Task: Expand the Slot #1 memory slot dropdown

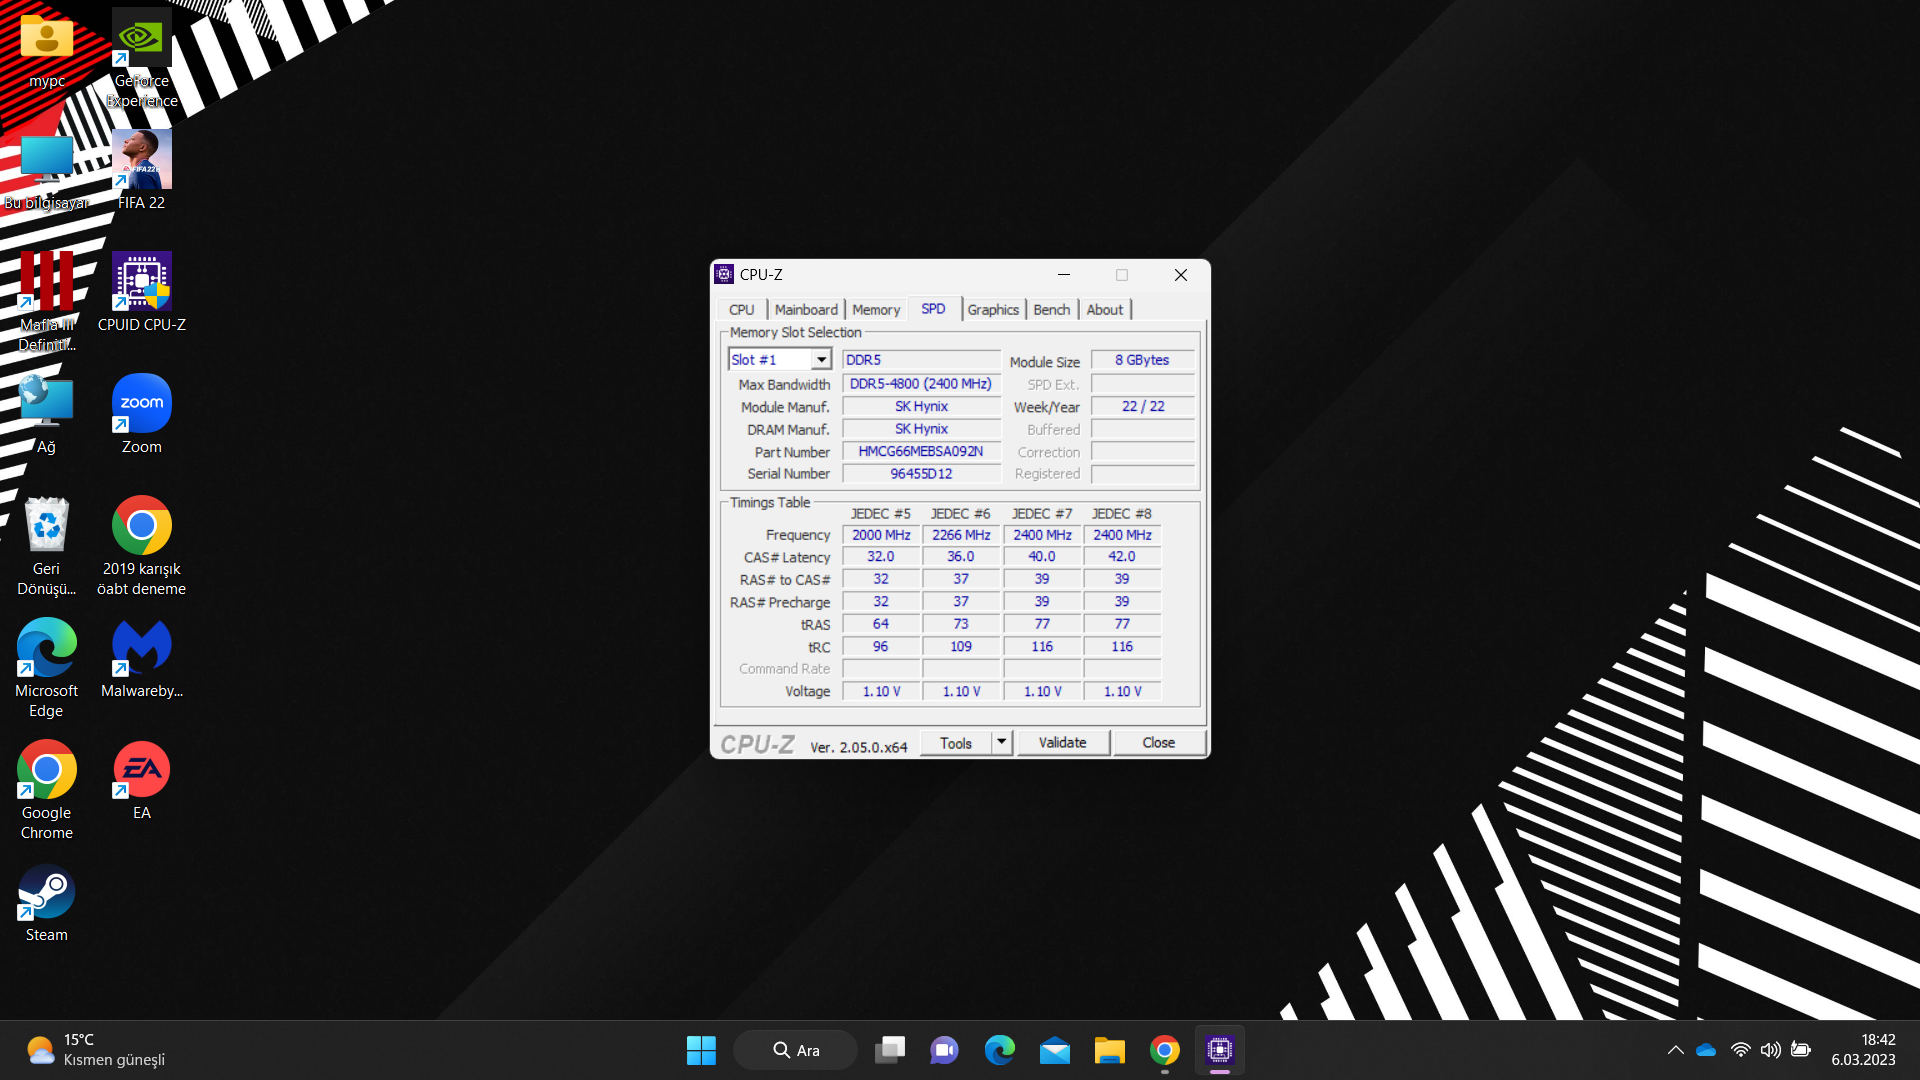Action: pyautogui.click(x=821, y=360)
